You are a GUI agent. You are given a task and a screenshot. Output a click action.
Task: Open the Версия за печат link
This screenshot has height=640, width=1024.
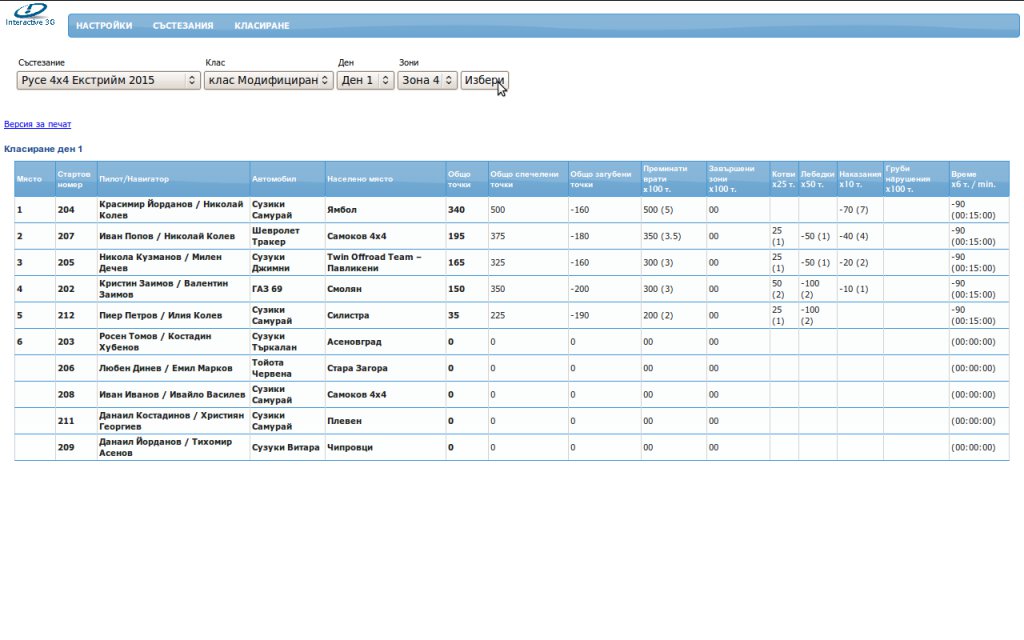click(x=38, y=124)
